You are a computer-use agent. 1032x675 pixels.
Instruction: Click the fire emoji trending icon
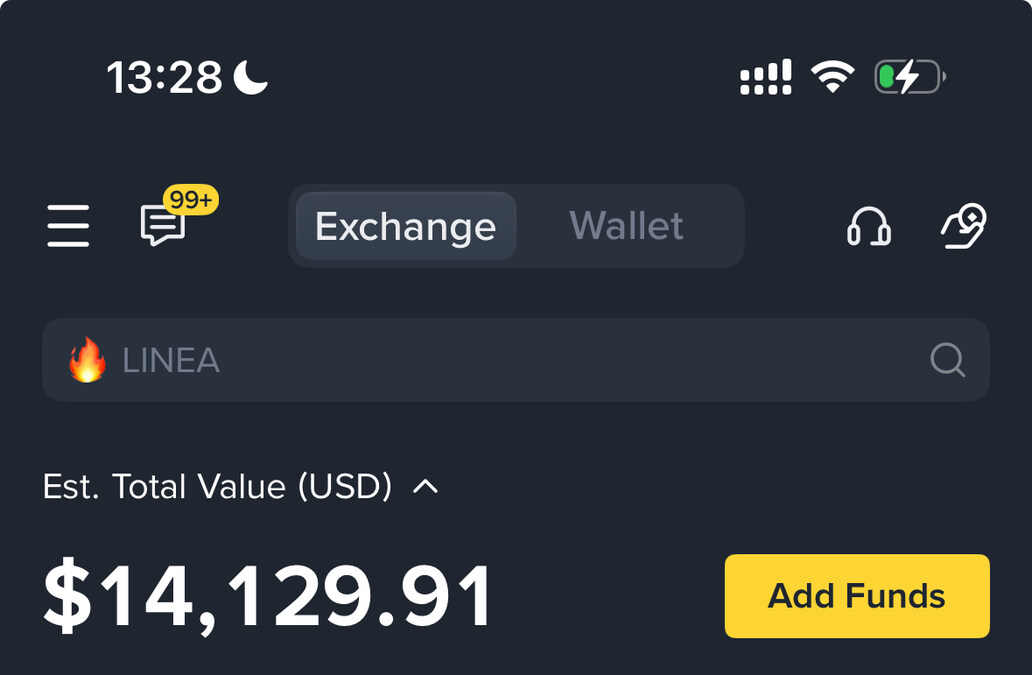(x=87, y=360)
